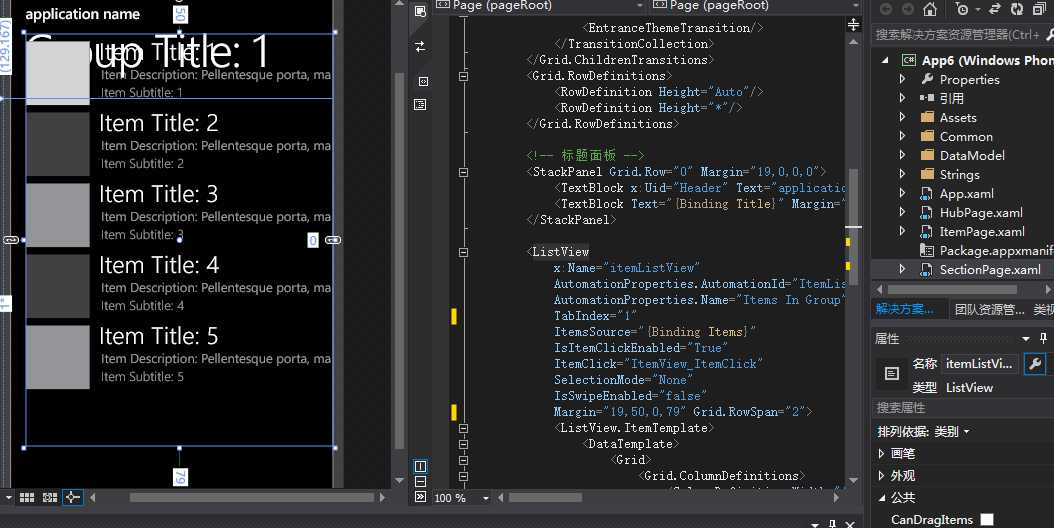Image resolution: width=1054 pixels, height=528 pixels.
Task: Click the vertical split layout icon
Action: coord(420,466)
